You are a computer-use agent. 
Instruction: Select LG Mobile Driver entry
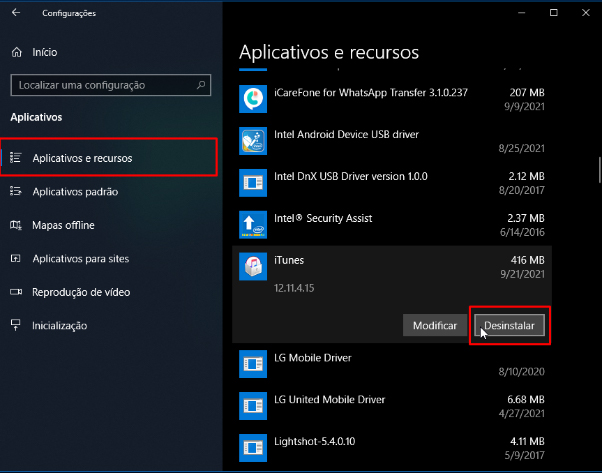click(x=392, y=364)
